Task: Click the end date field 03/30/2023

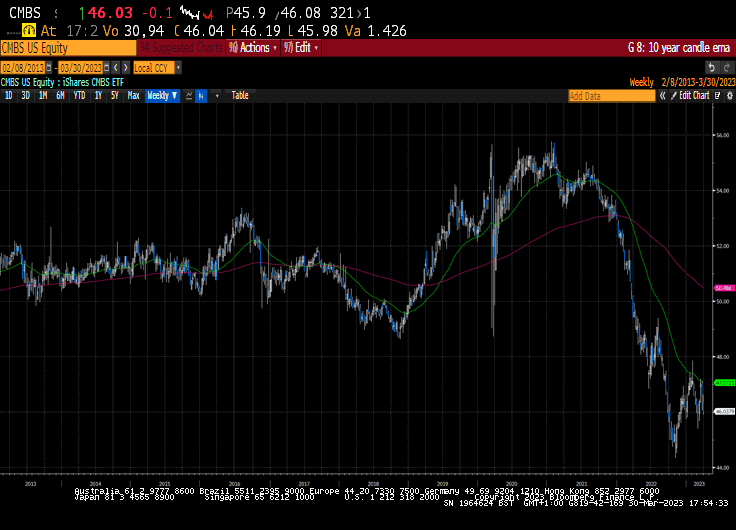Action: point(81,68)
